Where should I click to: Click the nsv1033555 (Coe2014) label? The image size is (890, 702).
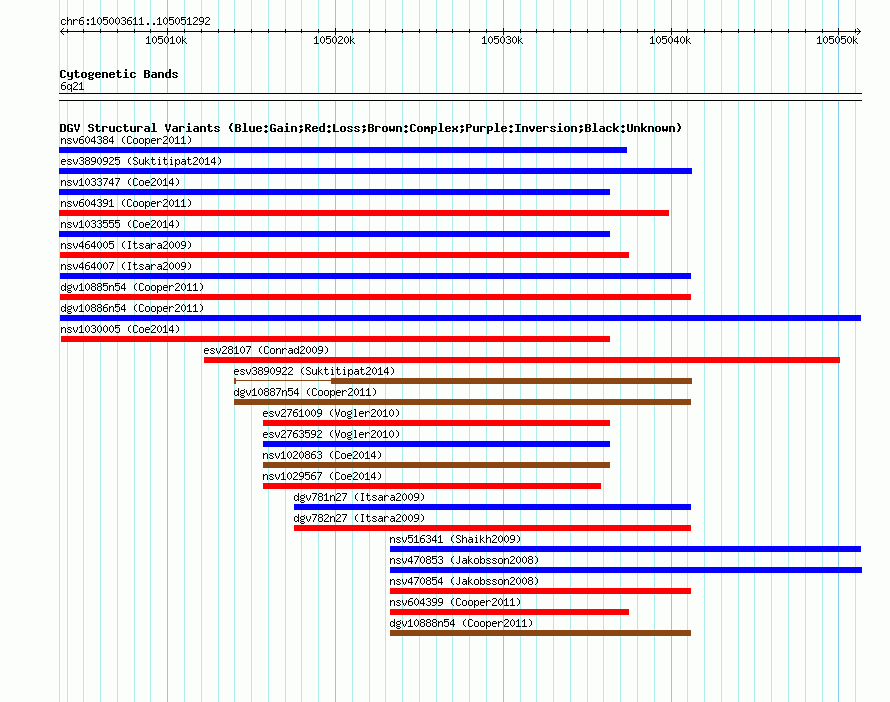(x=120, y=224)
